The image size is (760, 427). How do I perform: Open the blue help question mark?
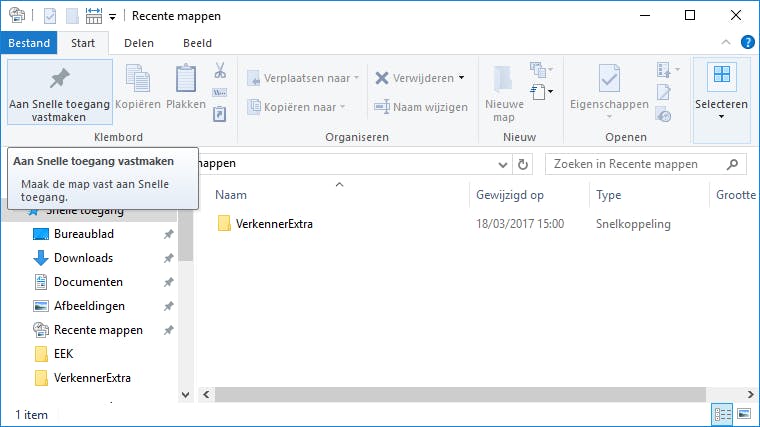(747, 42)
